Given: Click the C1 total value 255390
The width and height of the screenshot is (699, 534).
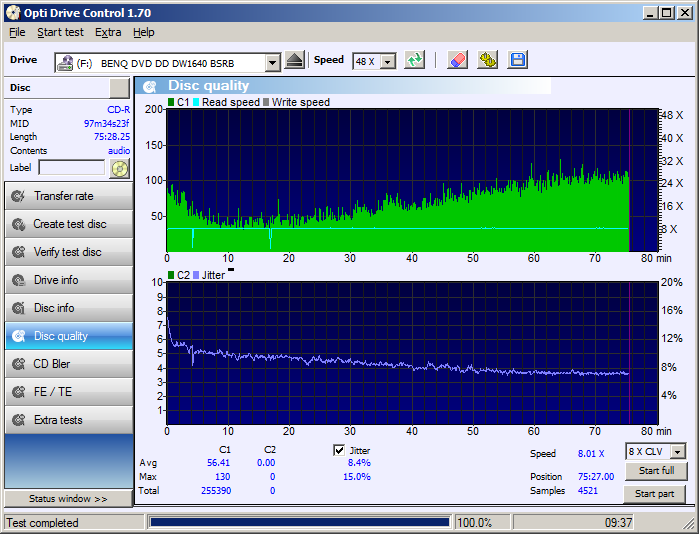Looking at the screenshot, I should coord(216,491).
